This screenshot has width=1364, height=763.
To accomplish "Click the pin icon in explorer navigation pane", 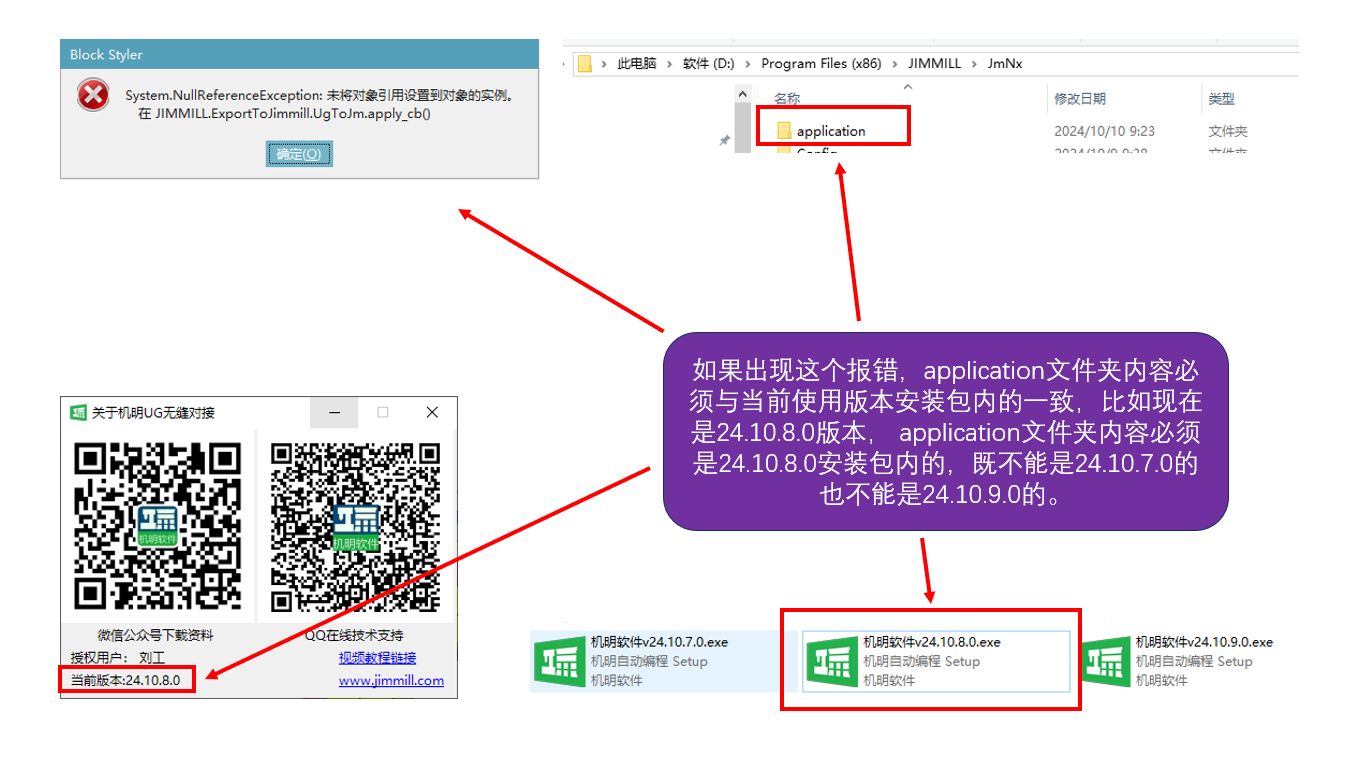I will coord(725,141).
